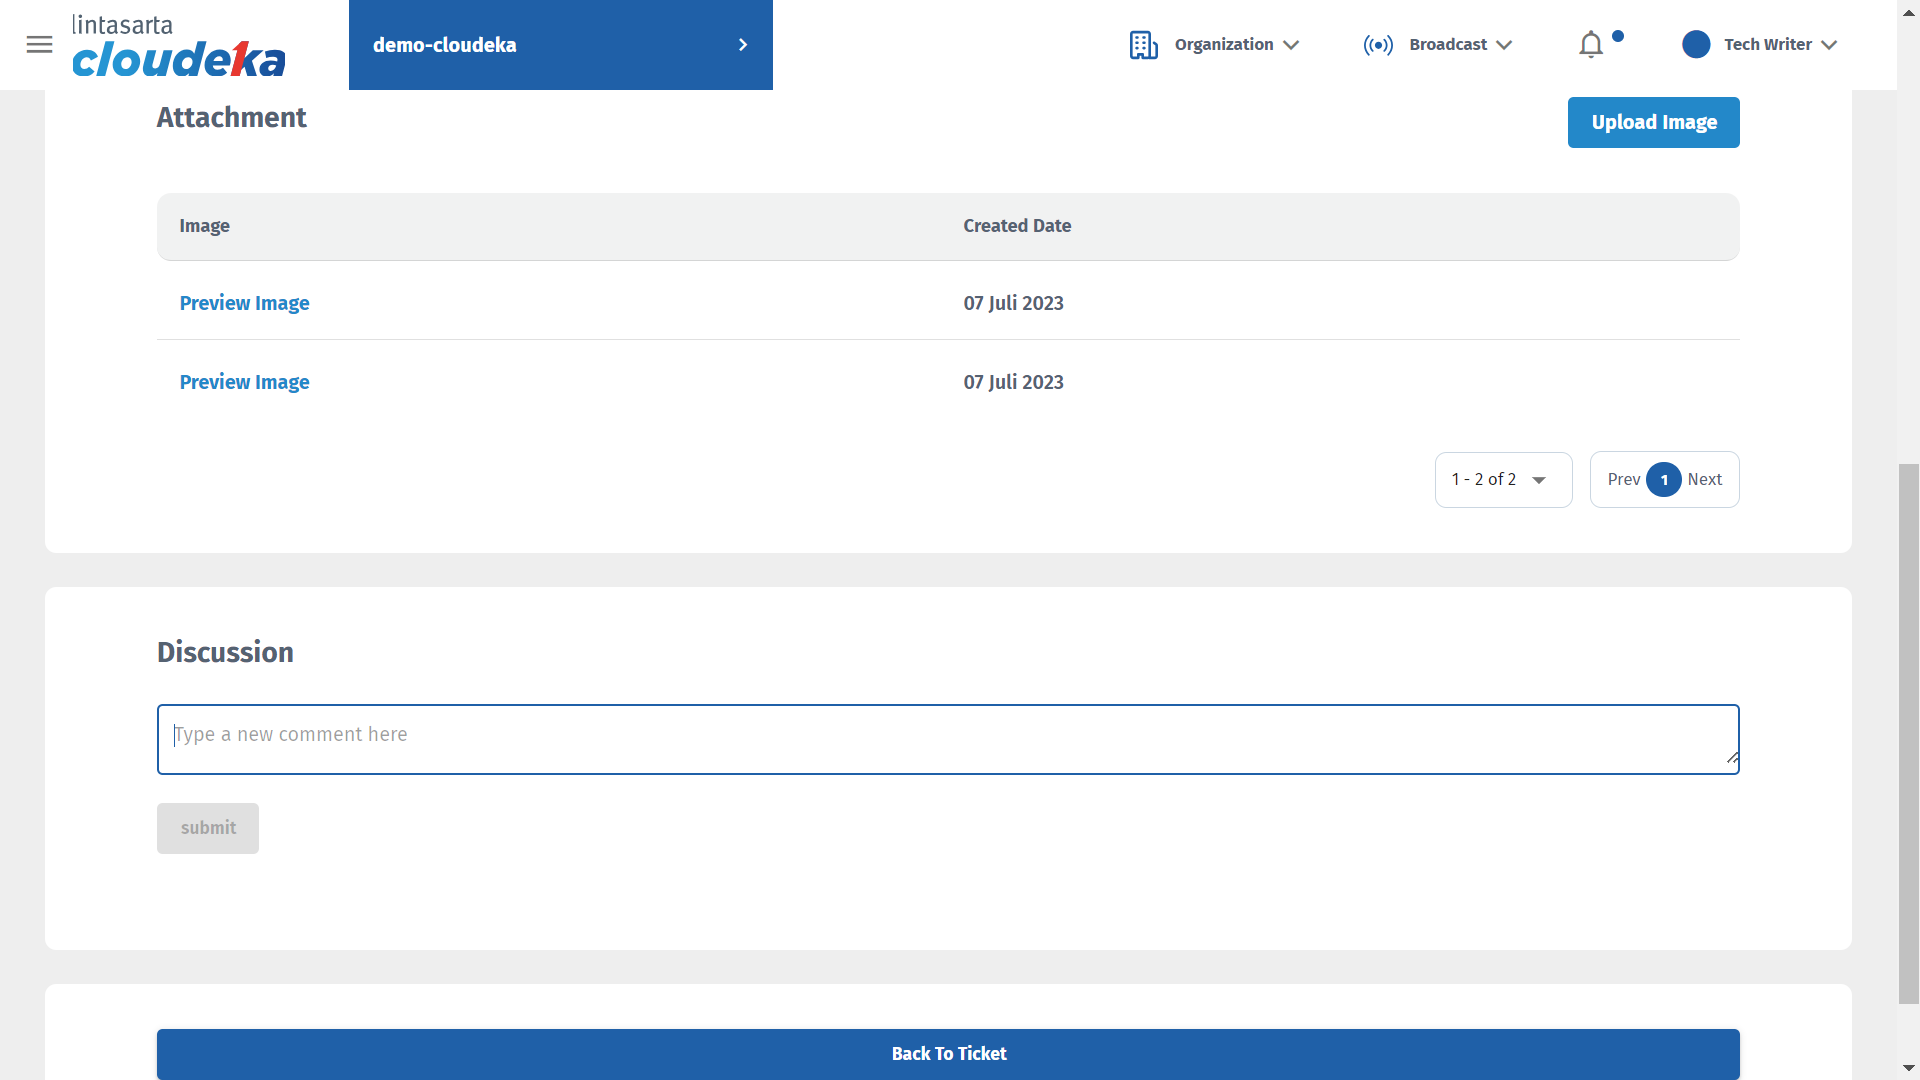Viewport: 1920px width, 1080px height.
Task: Expand demo-cloudeka project arrow
Action: tap(743, 45)
